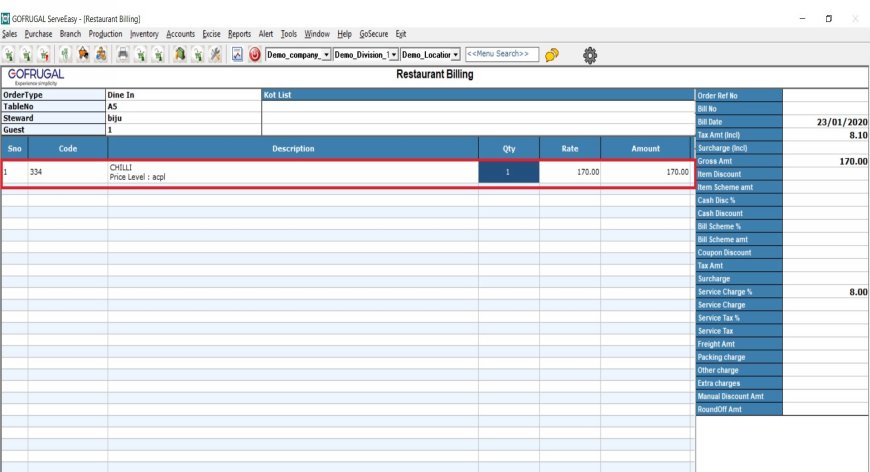Click the GOFRUGAL logo

36,77
